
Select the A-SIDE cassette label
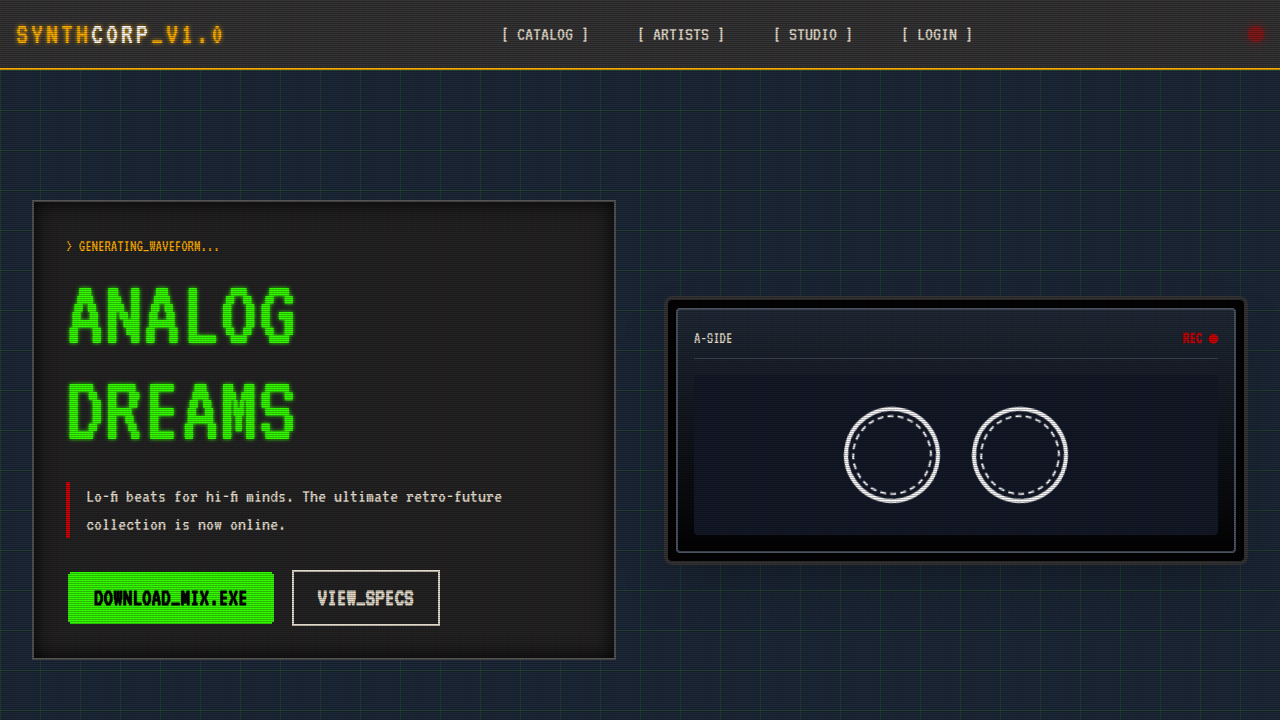click(x=713, y=339)
